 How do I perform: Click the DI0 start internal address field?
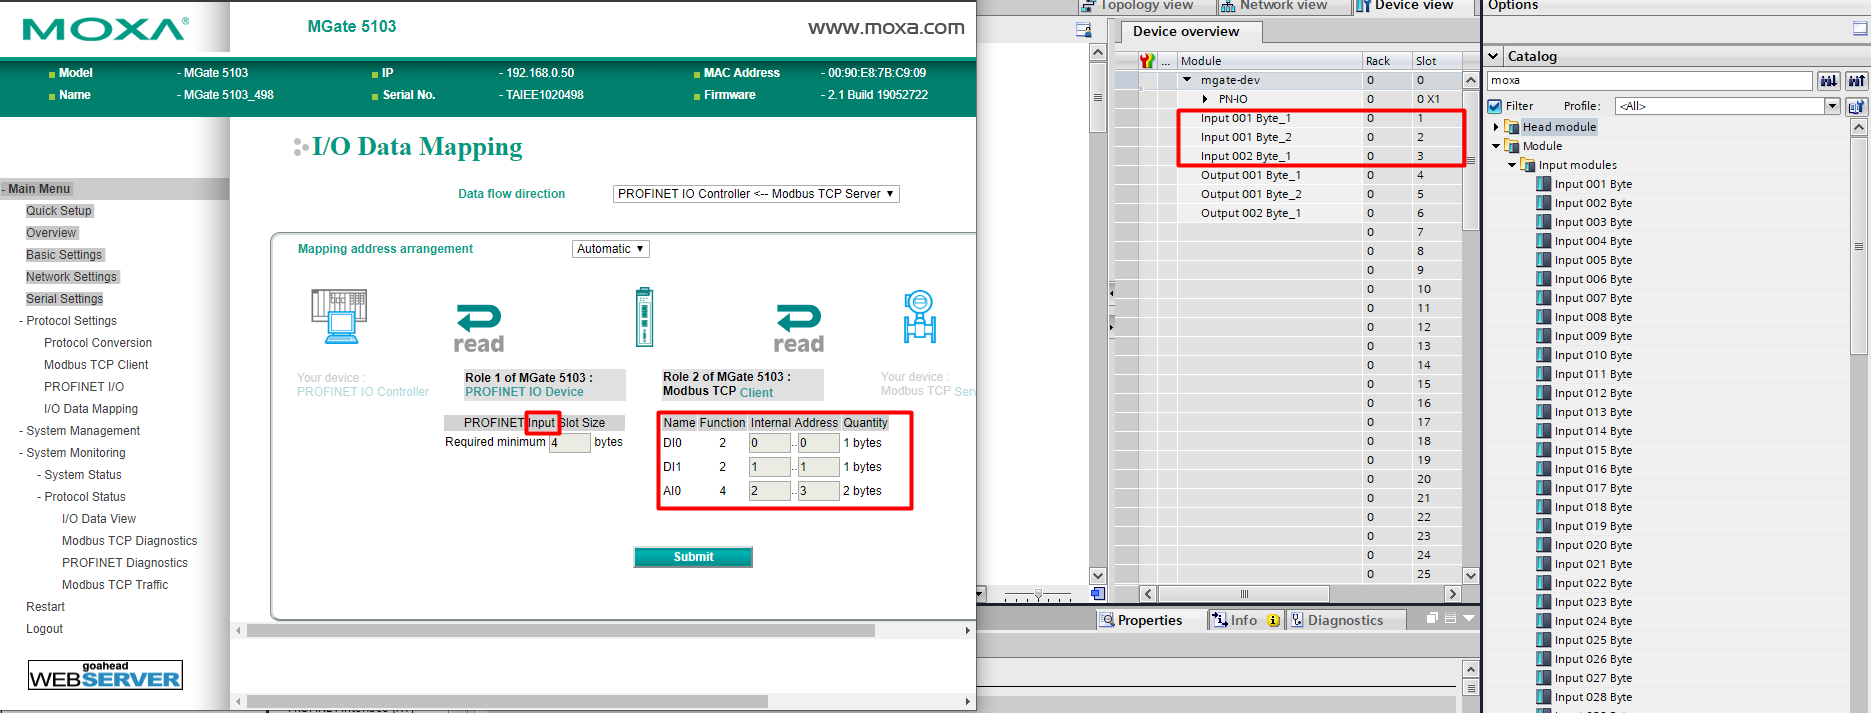click(770, 443)
